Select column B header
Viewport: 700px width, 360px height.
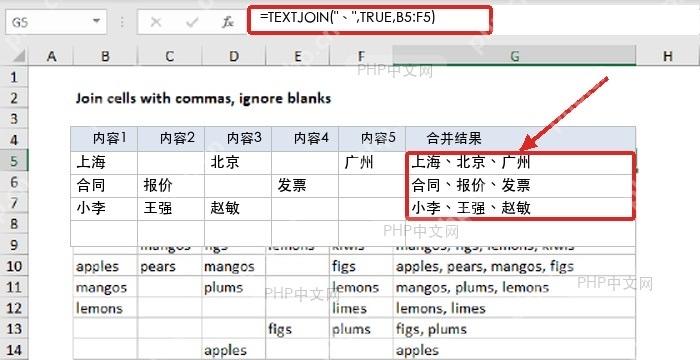tap(105, 56)
